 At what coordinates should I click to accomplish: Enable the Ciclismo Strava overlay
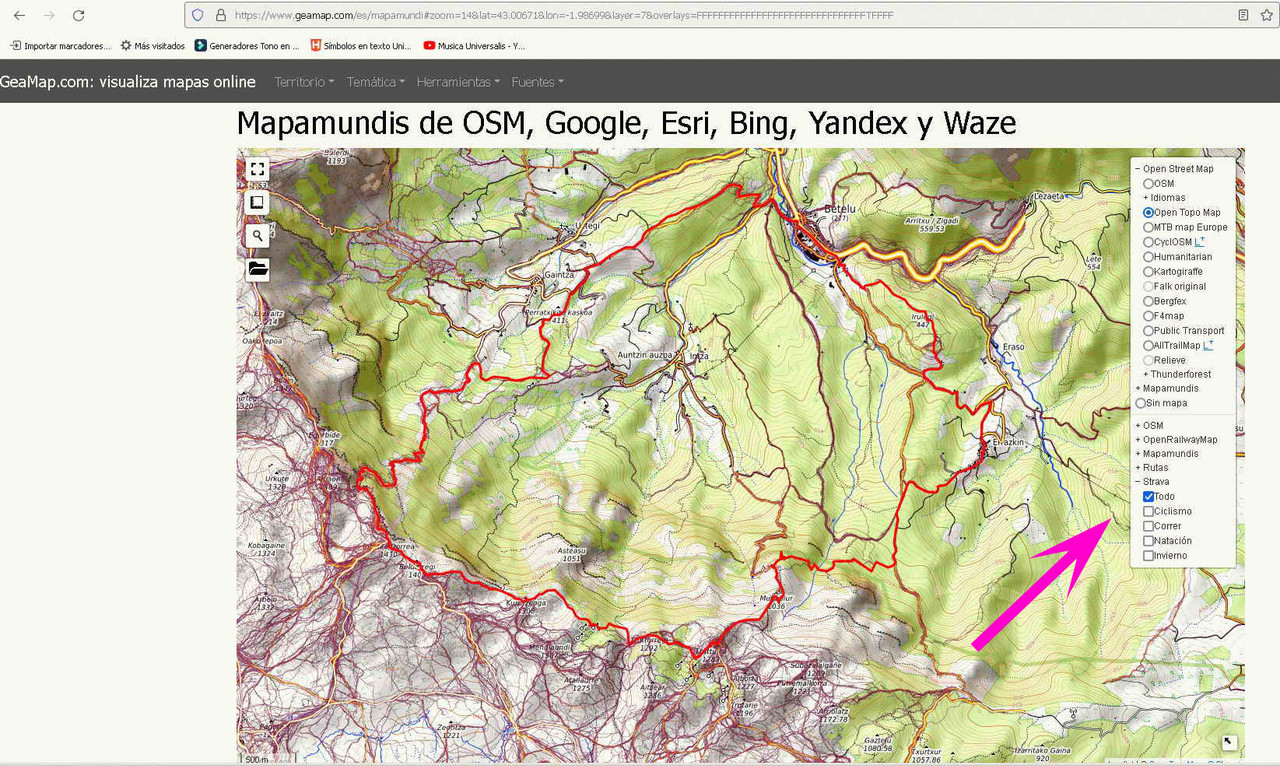[x=1148, y=511]
